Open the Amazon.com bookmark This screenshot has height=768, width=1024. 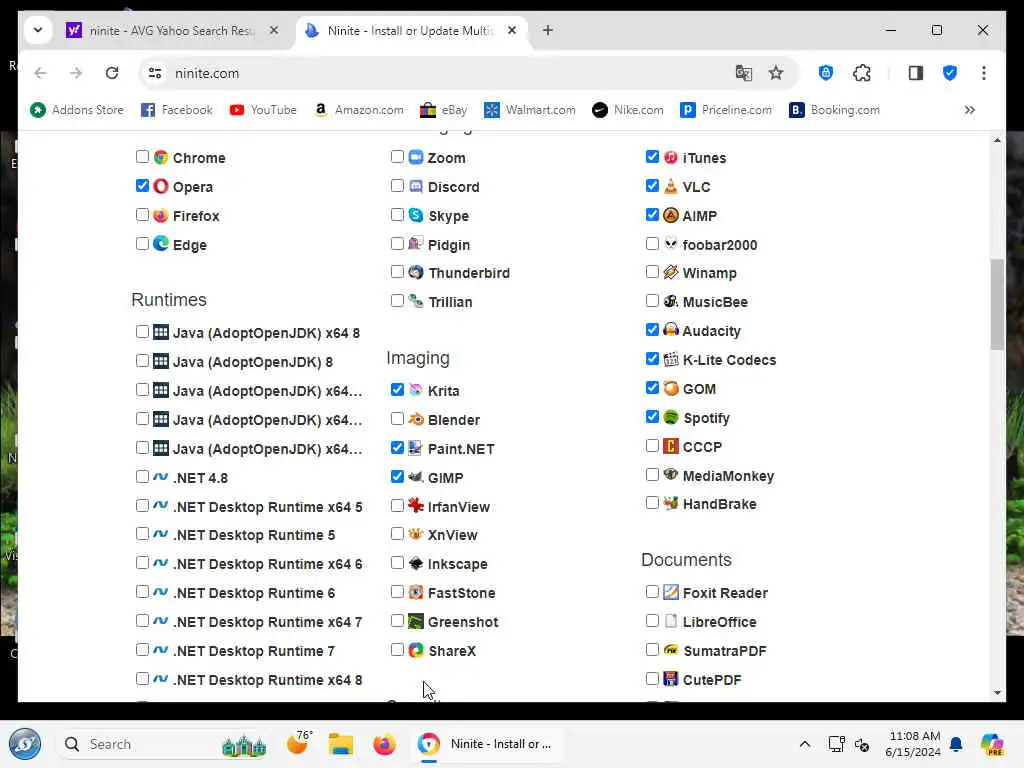coord(359,110)
